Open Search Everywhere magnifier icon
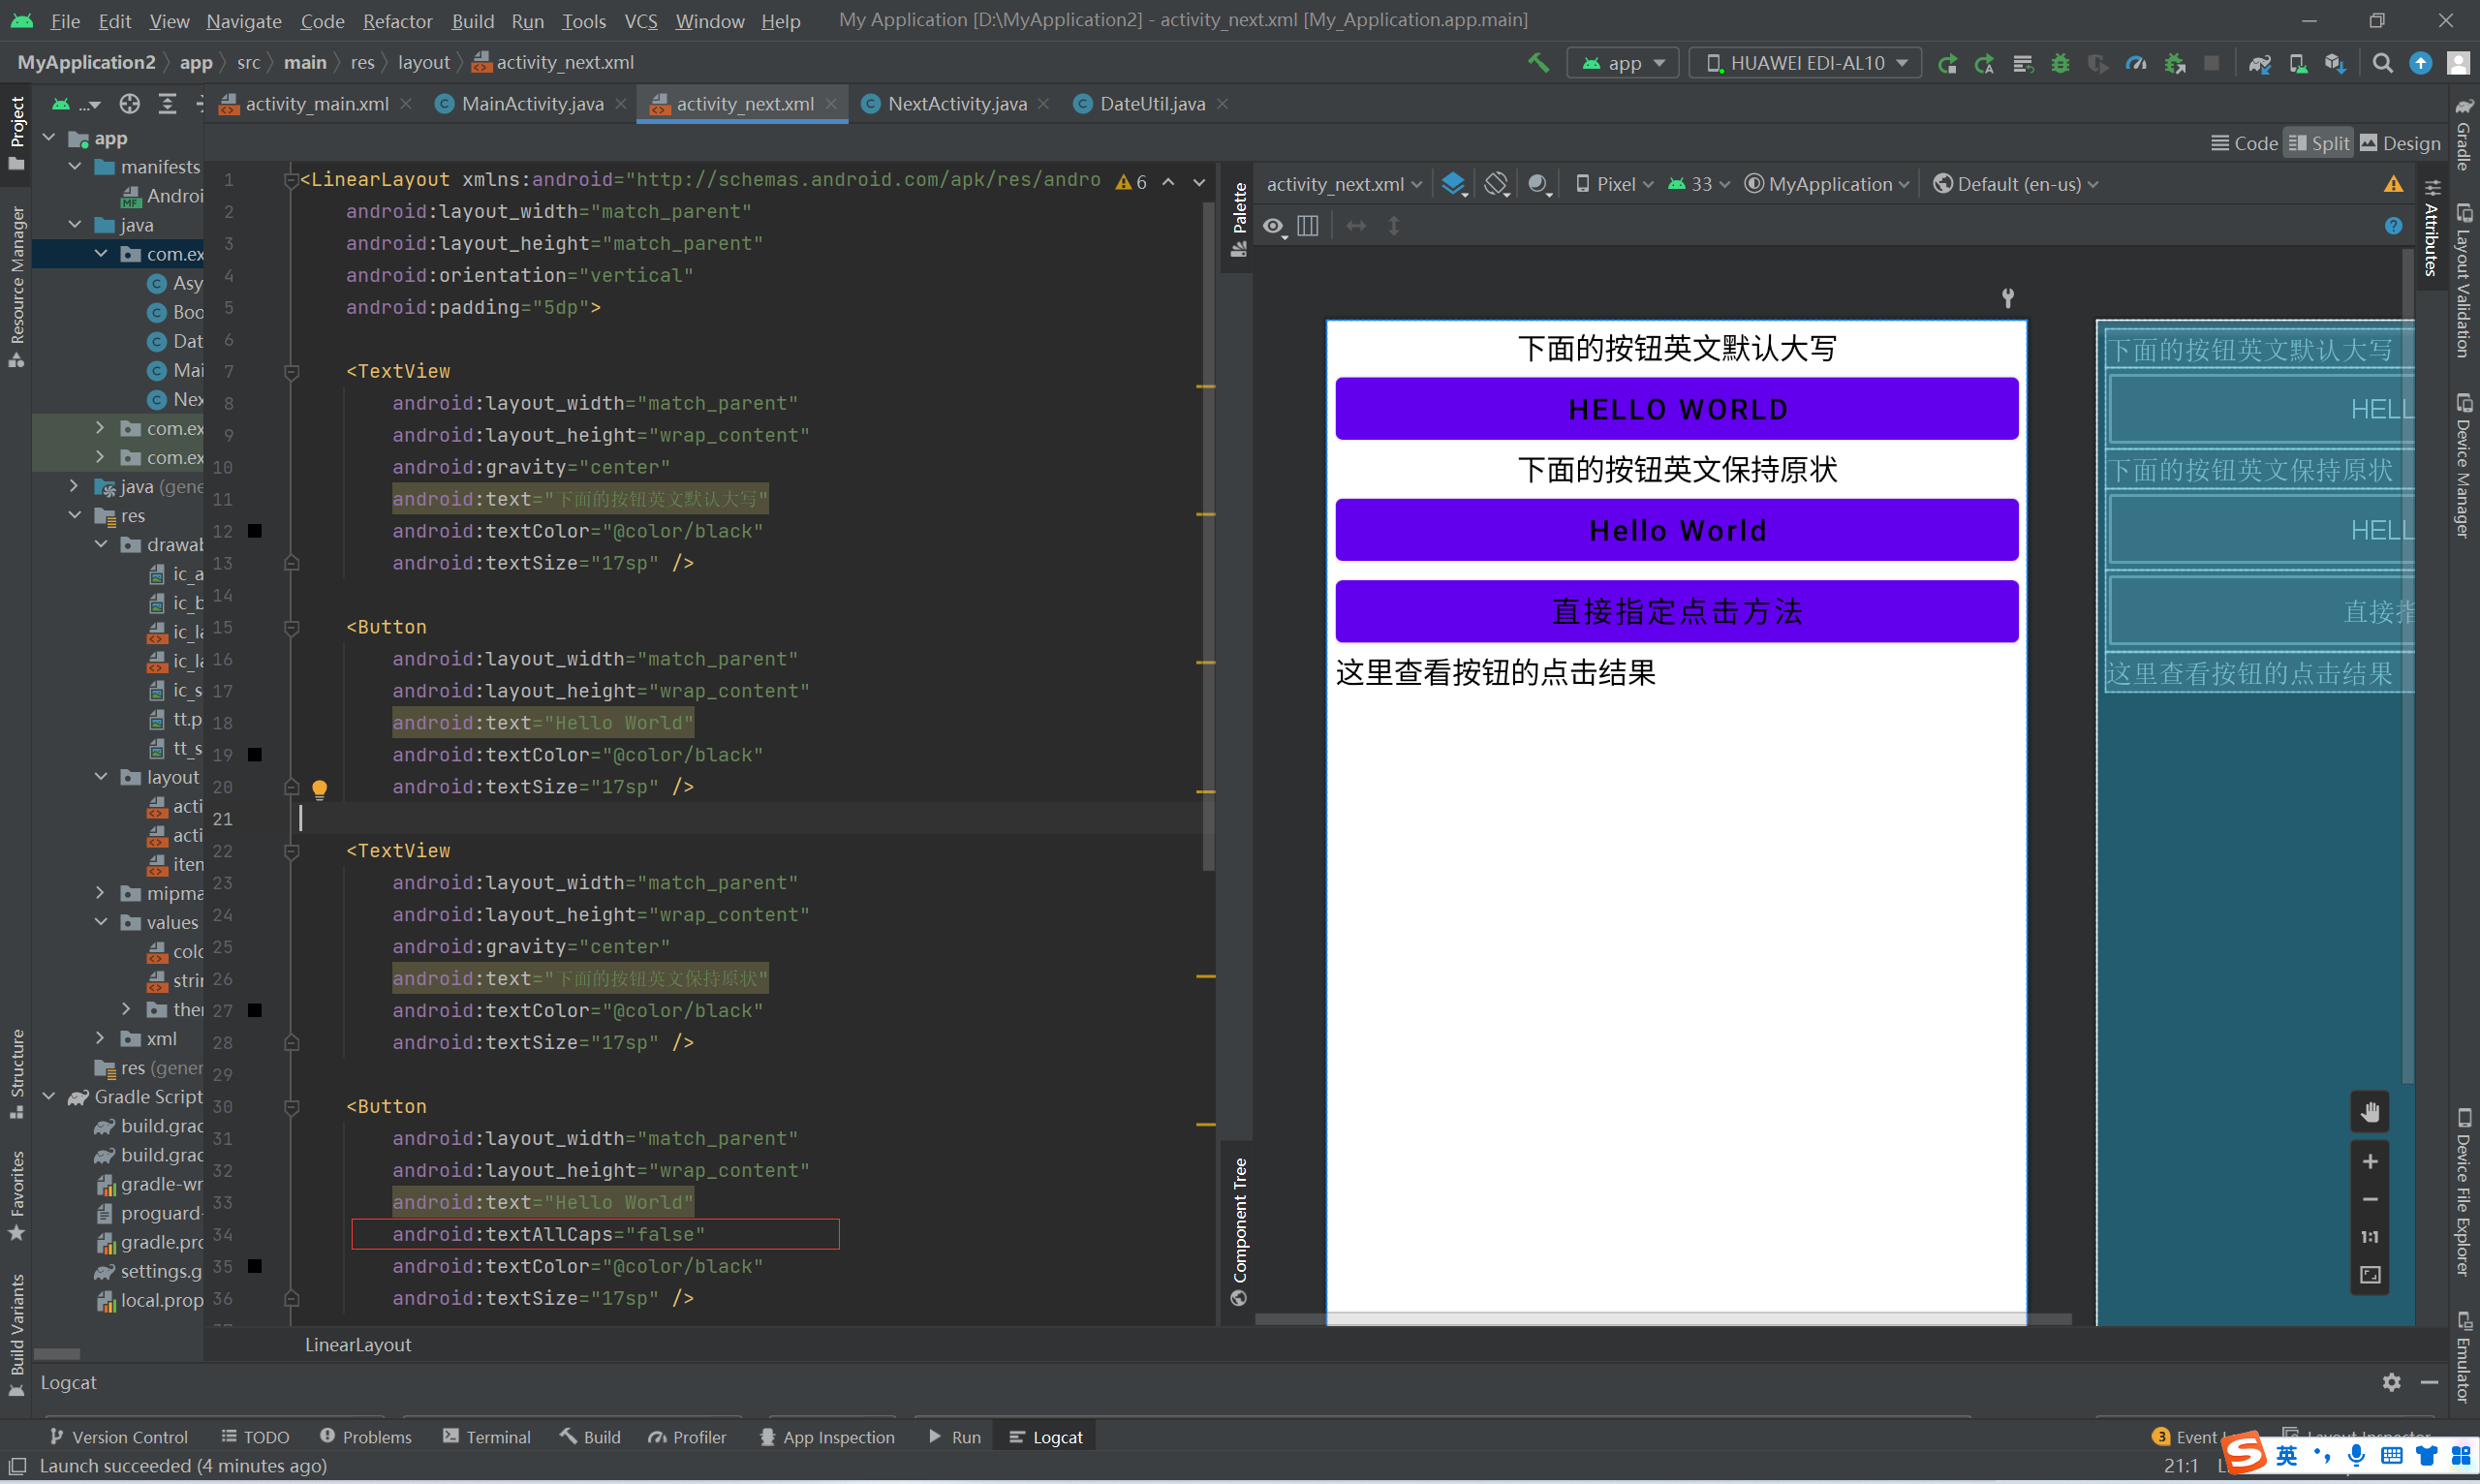Viewport: 2480px width, 1484px height. pos(2383,63)
